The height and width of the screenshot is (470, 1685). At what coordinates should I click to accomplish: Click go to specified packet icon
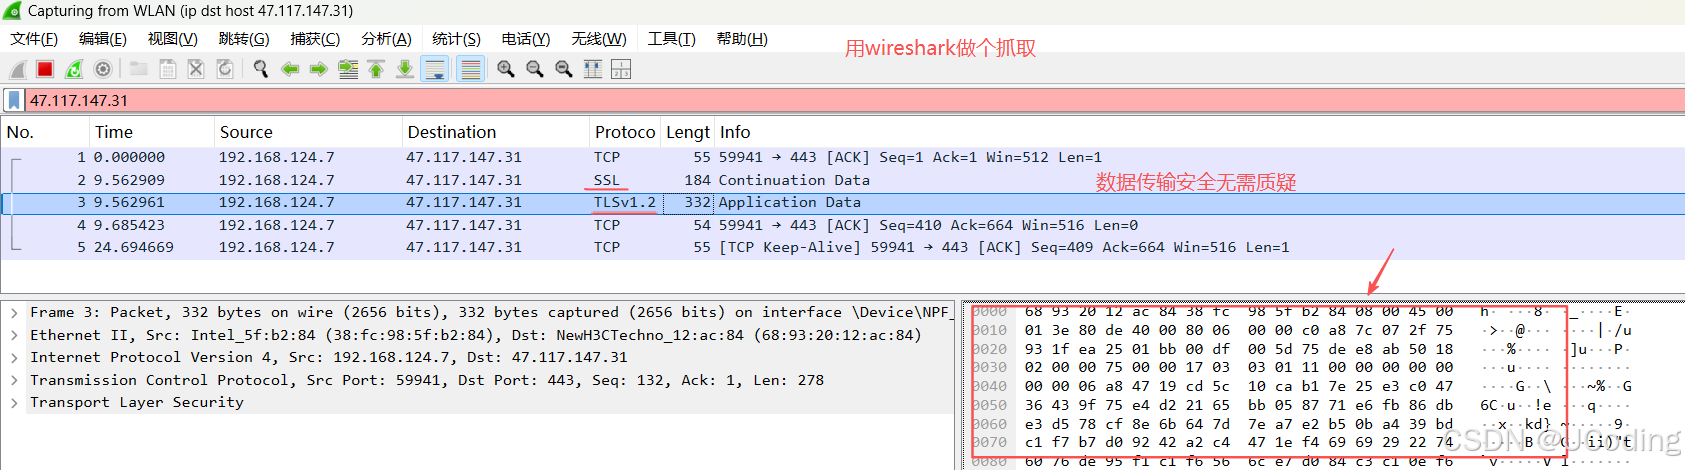click(347, 69)
